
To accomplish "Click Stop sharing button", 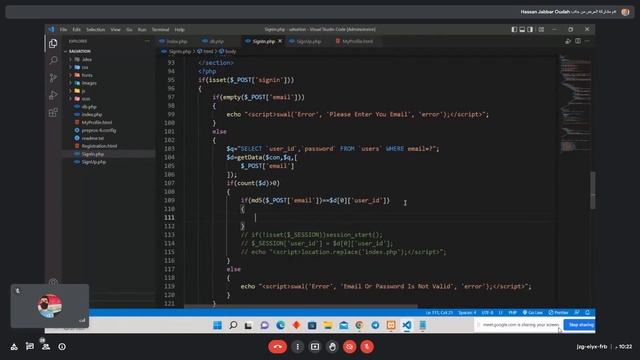I will tap(580, 325).
